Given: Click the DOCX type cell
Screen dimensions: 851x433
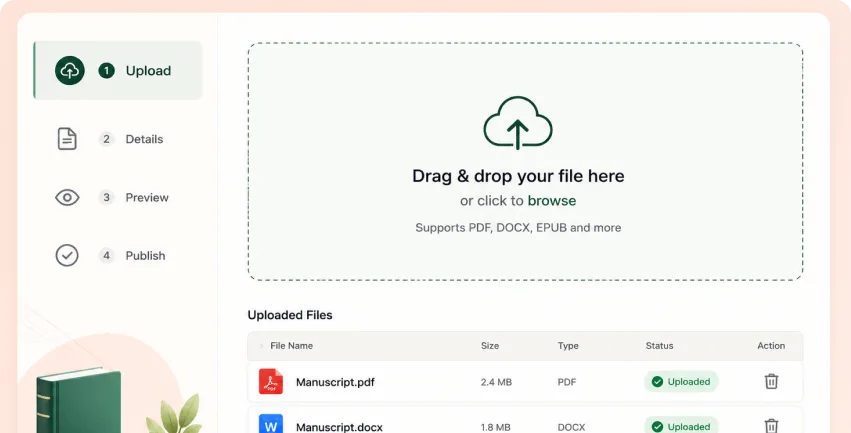Looking at the screenshot, I should [571, 427].
